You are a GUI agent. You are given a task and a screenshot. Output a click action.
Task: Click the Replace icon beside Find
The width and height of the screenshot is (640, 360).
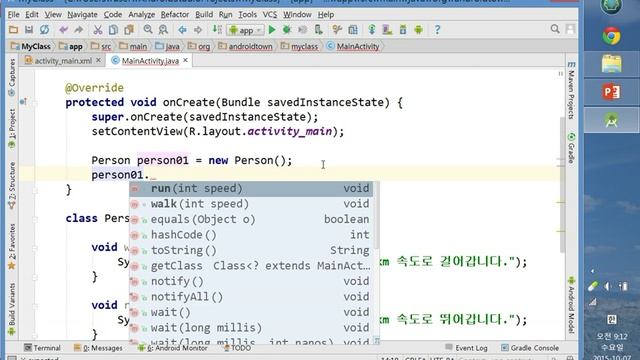coord(163,29)
